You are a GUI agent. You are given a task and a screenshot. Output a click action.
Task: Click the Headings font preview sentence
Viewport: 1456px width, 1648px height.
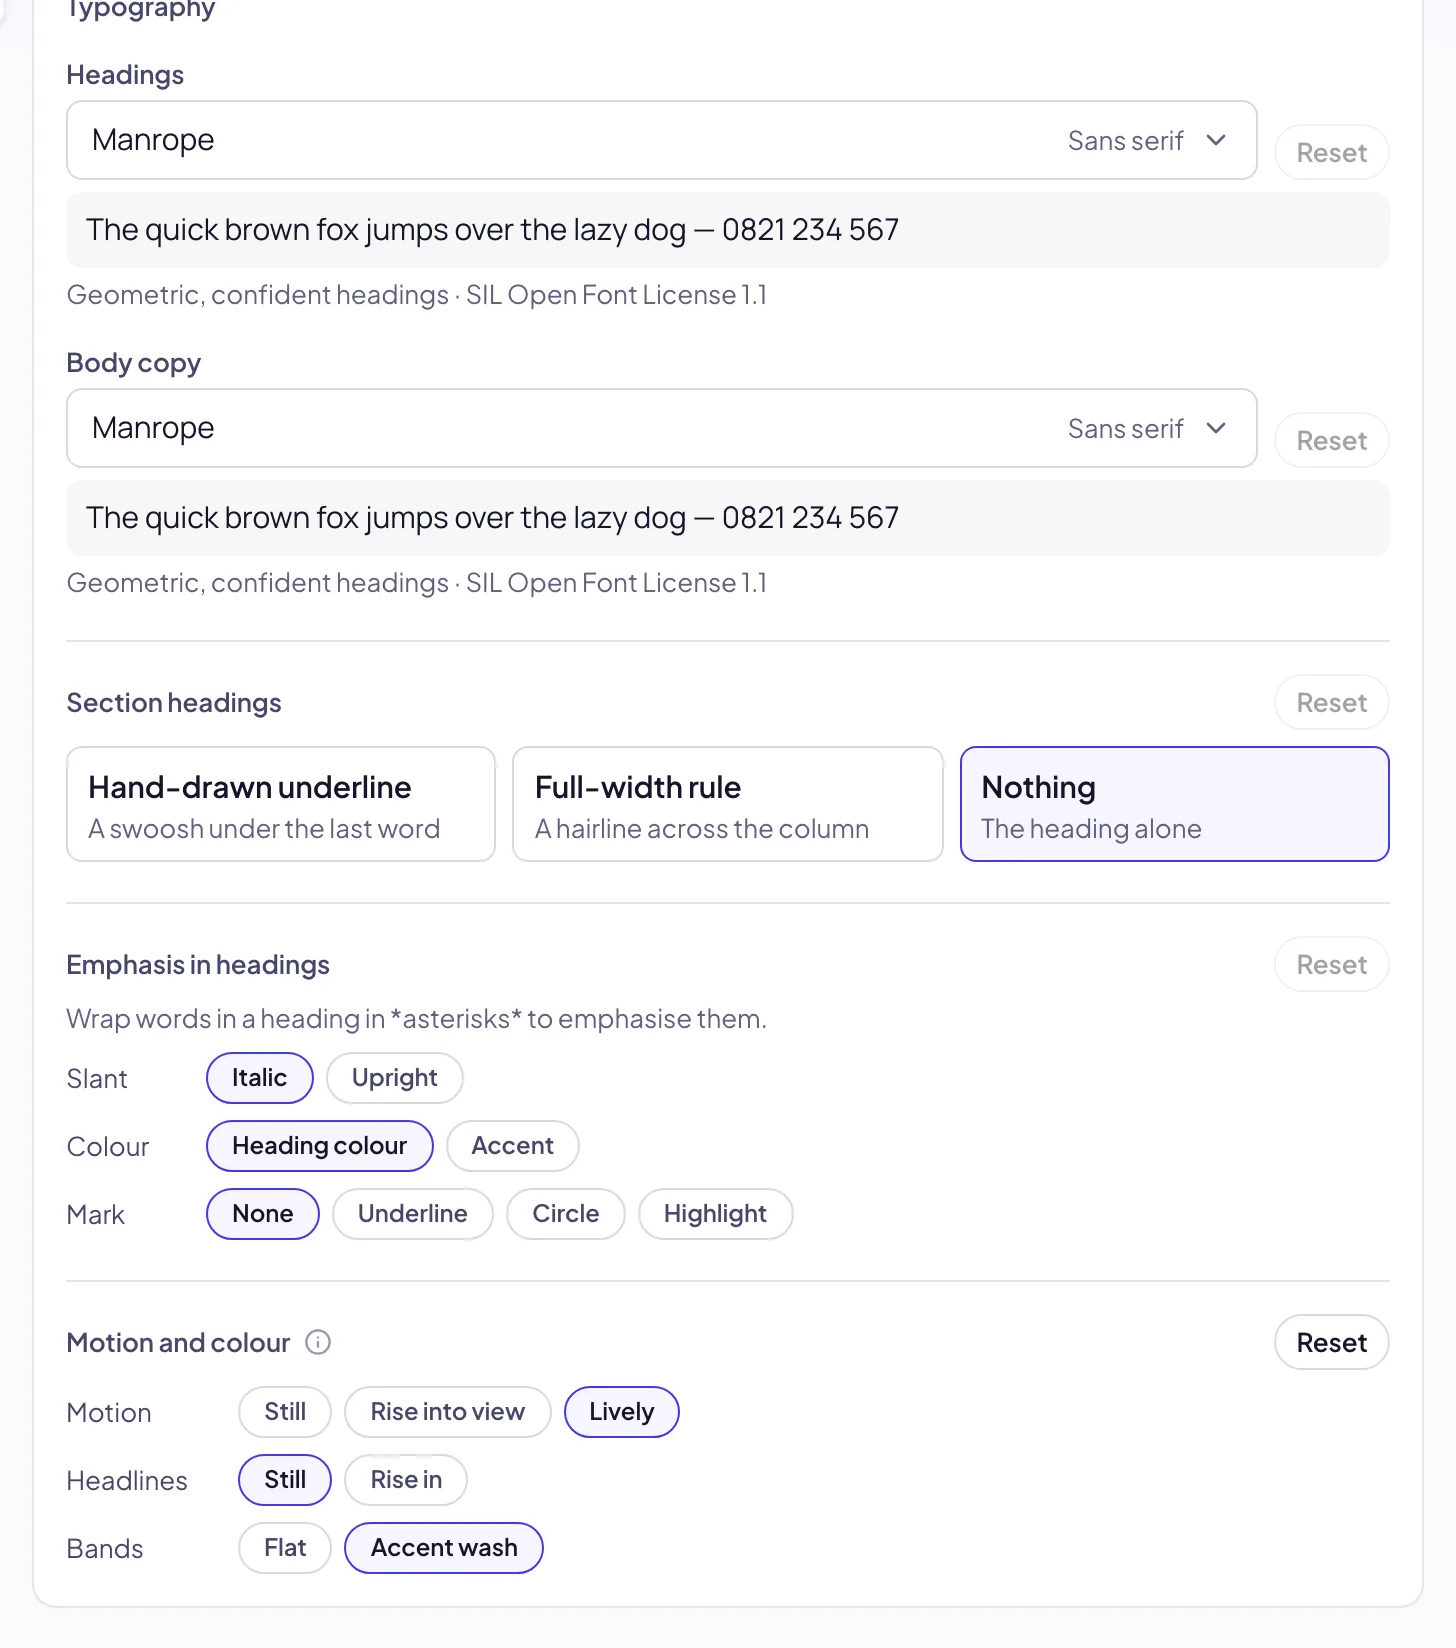(x=492, y=230)
